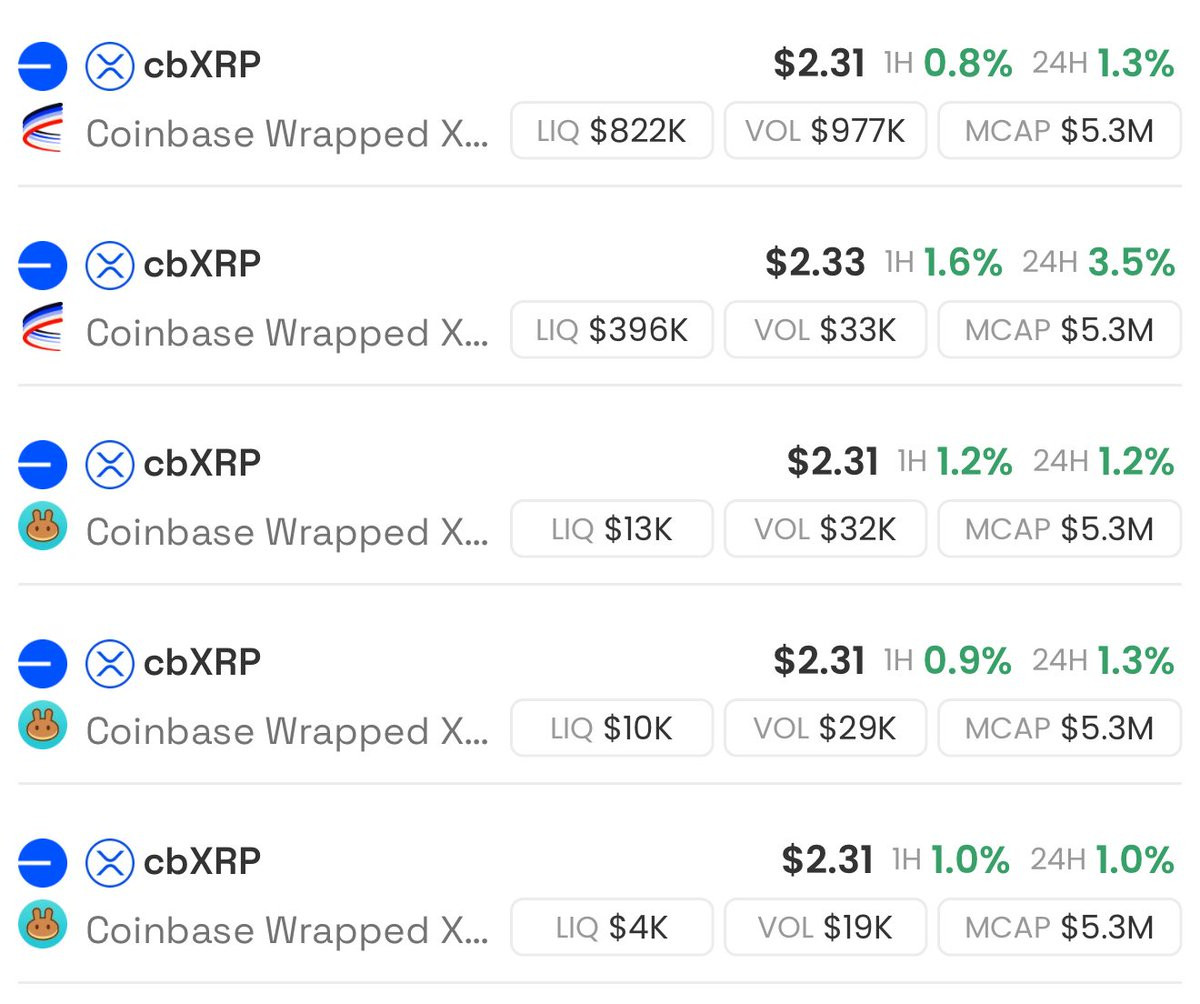The height and width of the screenshot is (1004, 1200).
Task: Click the Base chain icon in the first row
Action: (42, 67)
